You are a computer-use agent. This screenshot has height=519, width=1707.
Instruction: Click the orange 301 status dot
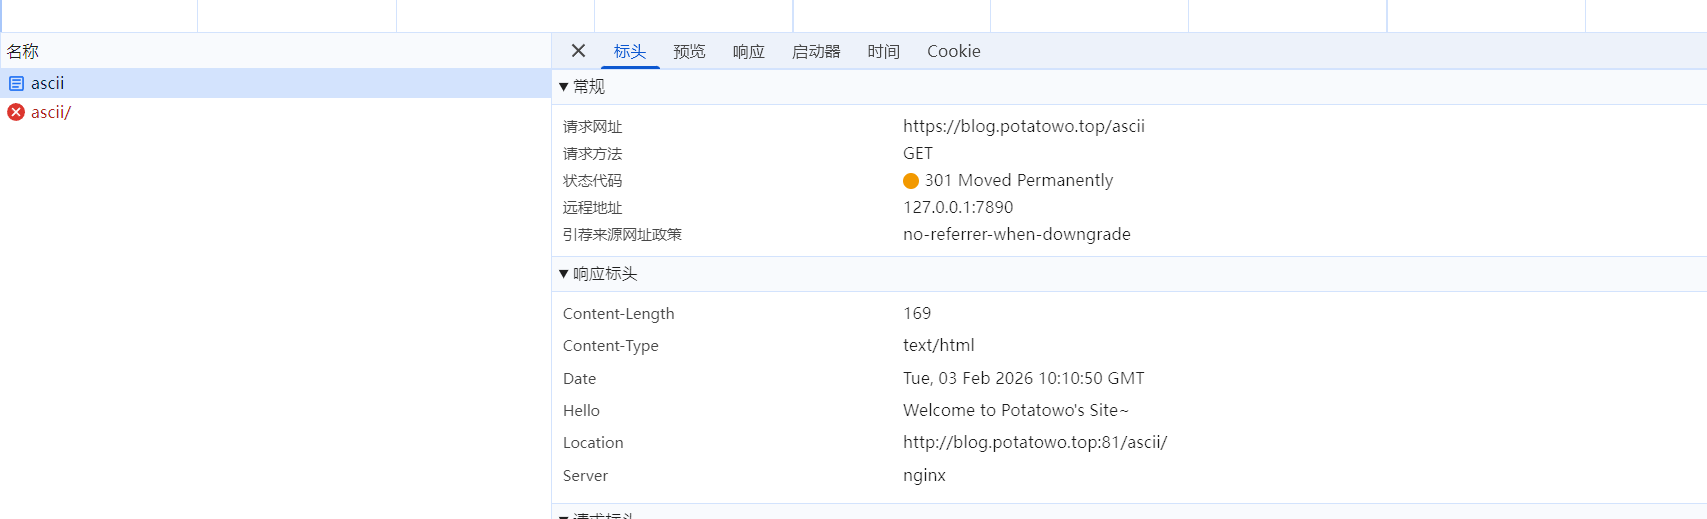point(910,181)
